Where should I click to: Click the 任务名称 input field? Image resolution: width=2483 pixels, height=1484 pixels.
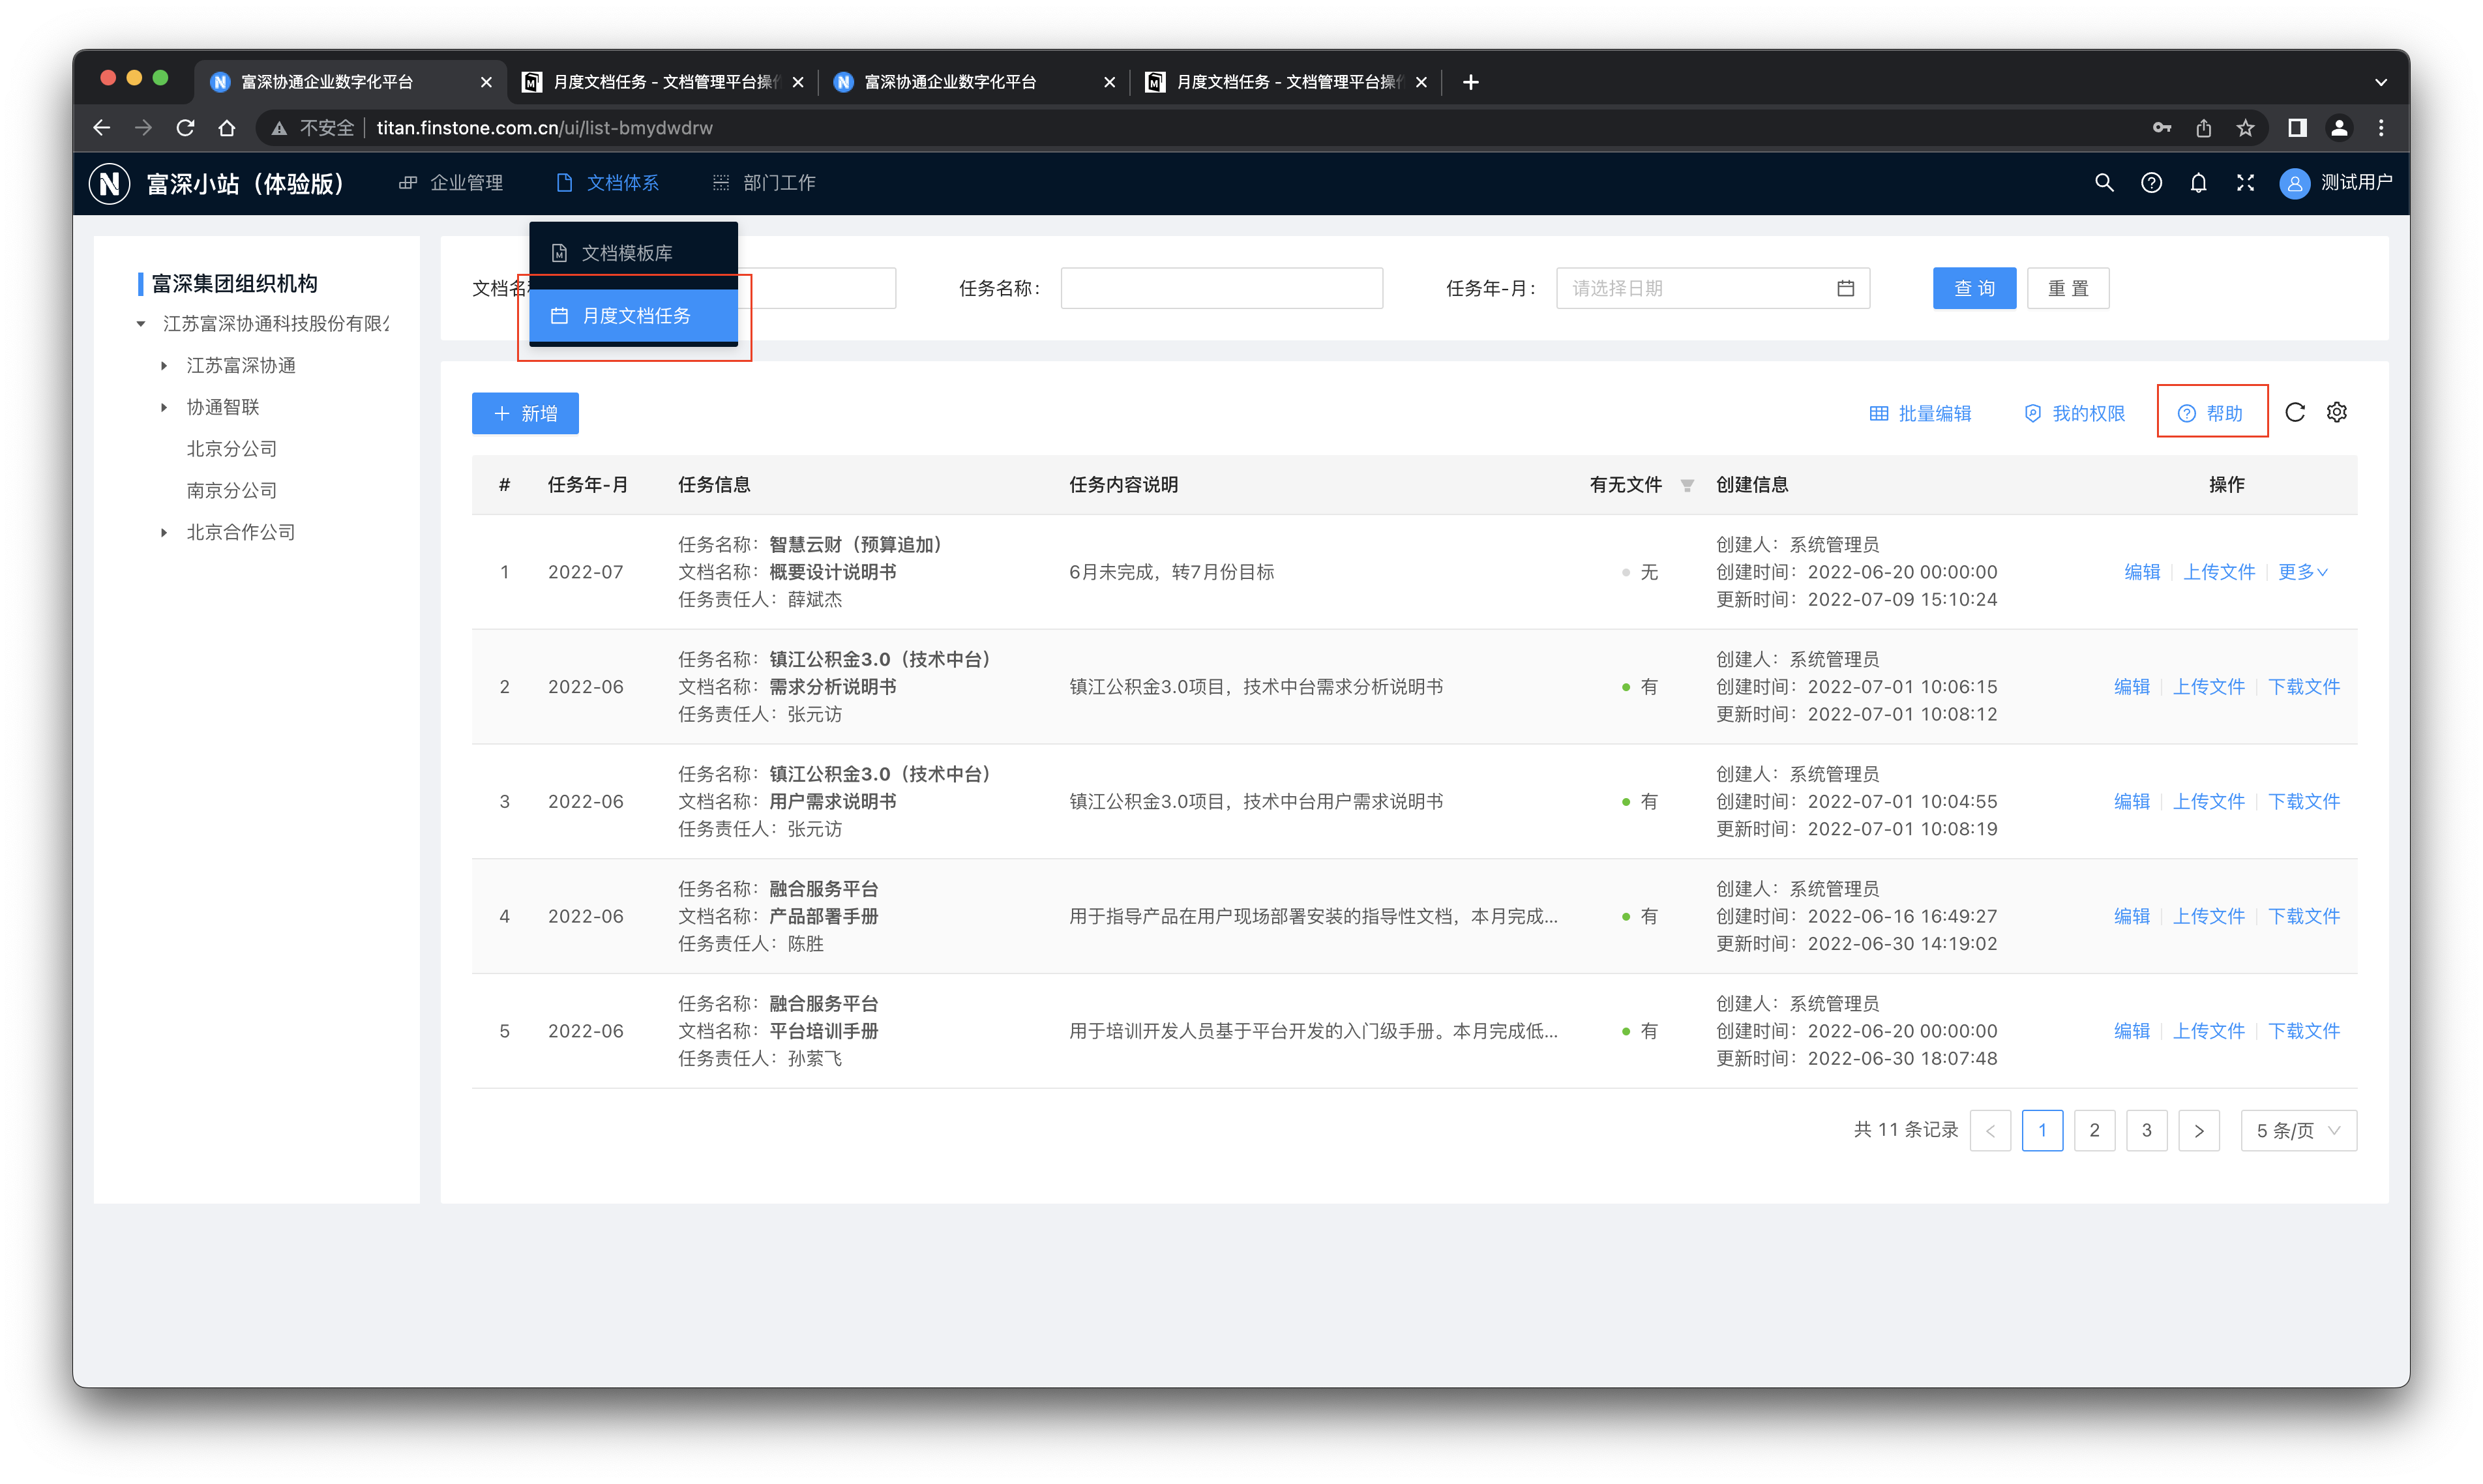[x=1221, y=288]
